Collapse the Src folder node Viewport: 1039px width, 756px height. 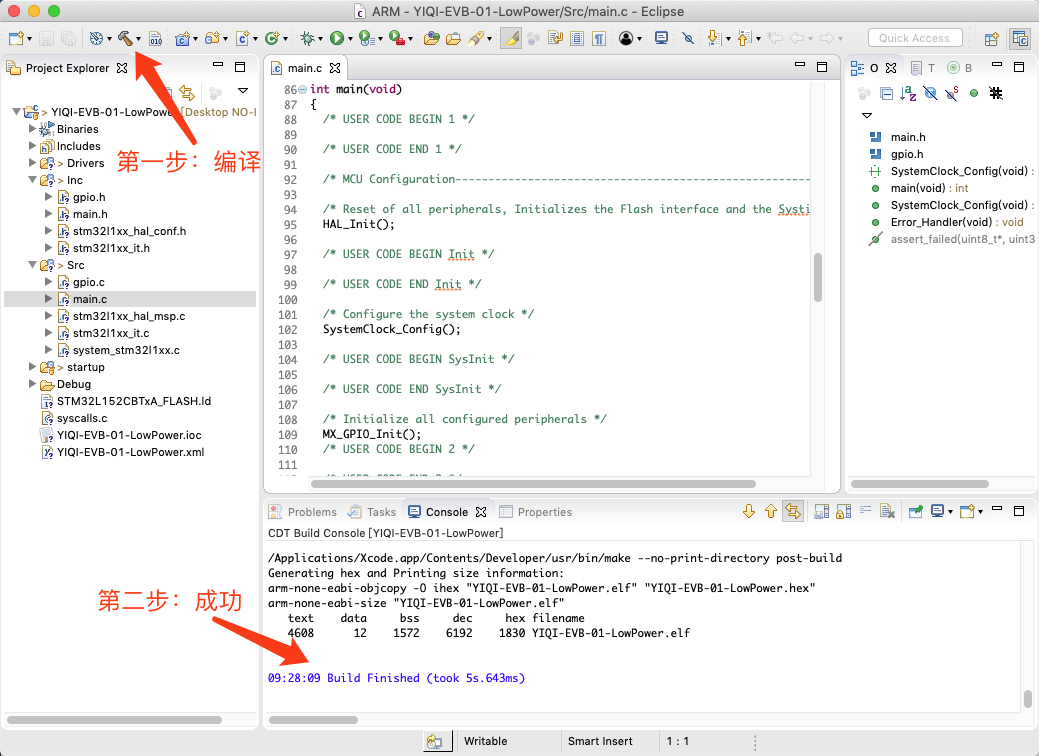[x=32, y=264]
